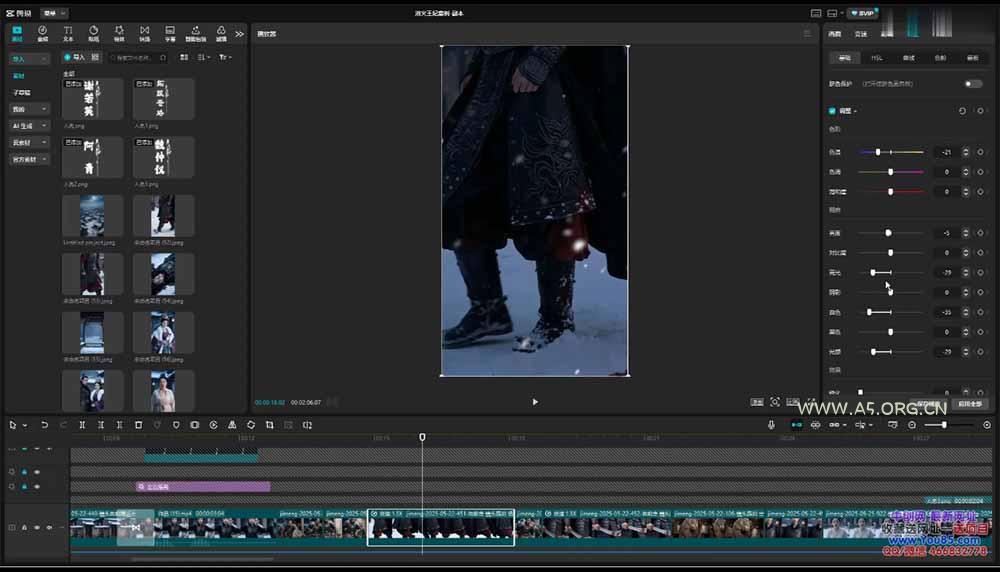Open the sort order dropdown in media panel

pos(203,57)
